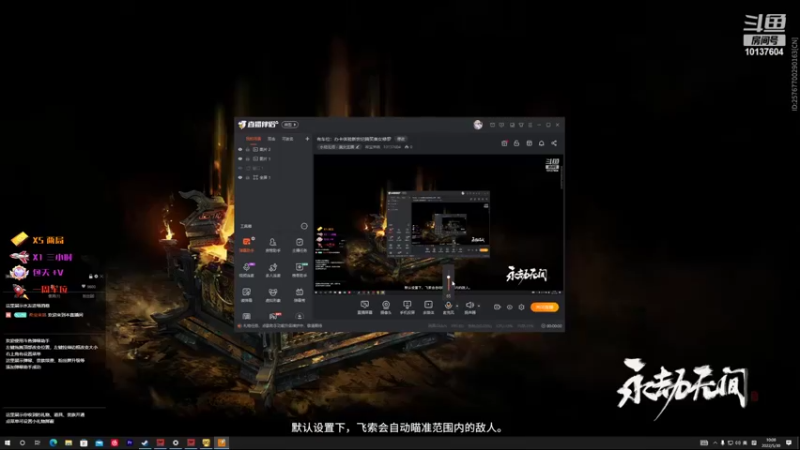Open the grid icon next to the bell
800x450 pixels.
pyautogui.click(x=529, y=143)
